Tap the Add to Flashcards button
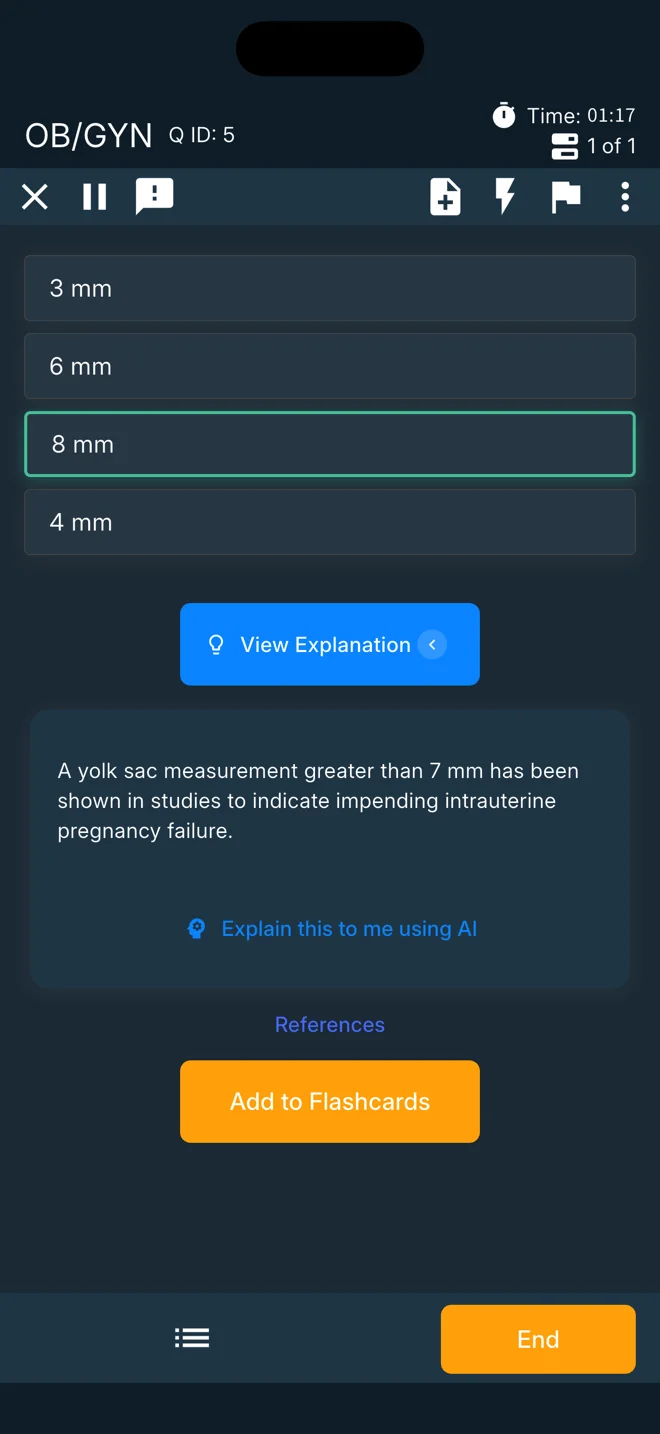 tap(330, 1101)
